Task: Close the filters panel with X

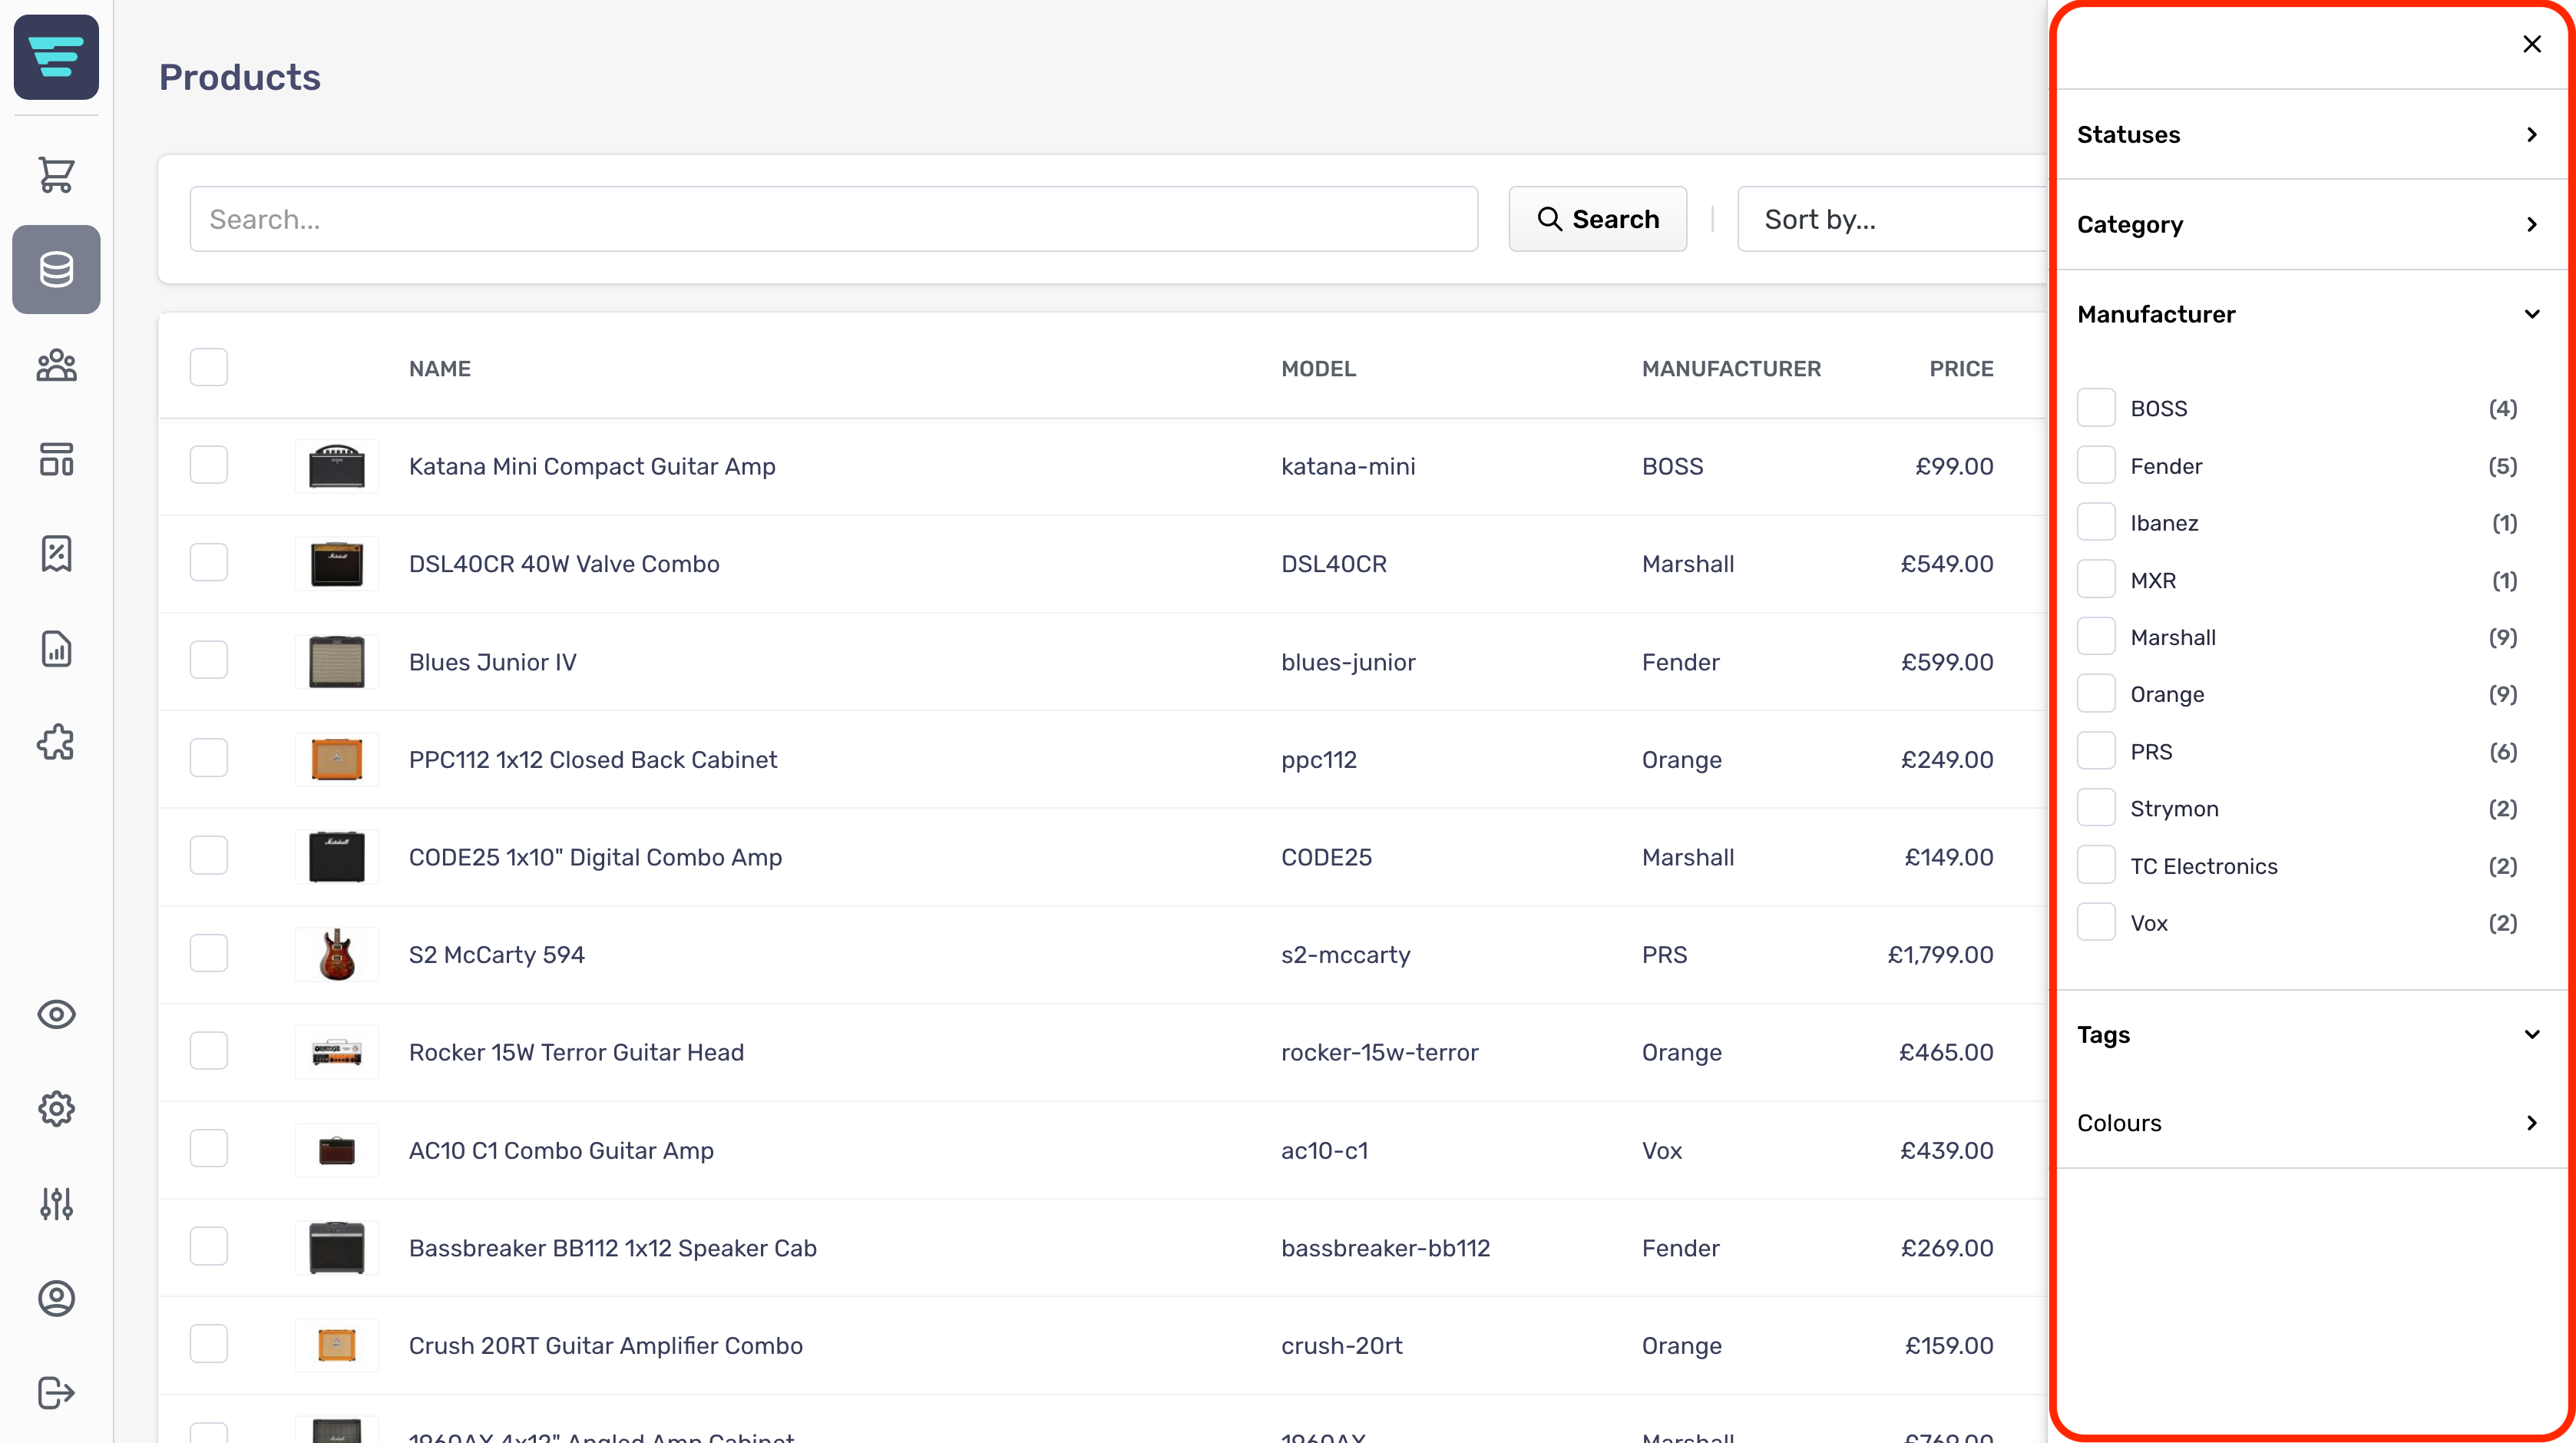Action: click(x=2531, y=44)
